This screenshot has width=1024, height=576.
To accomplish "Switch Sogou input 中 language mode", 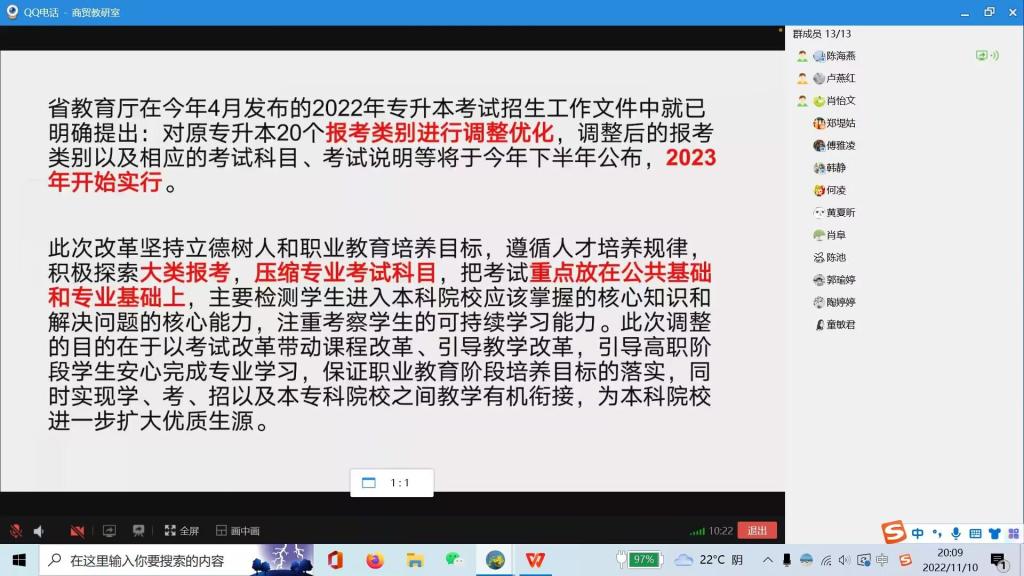I will pyautogui.click(x=918, y=533).
